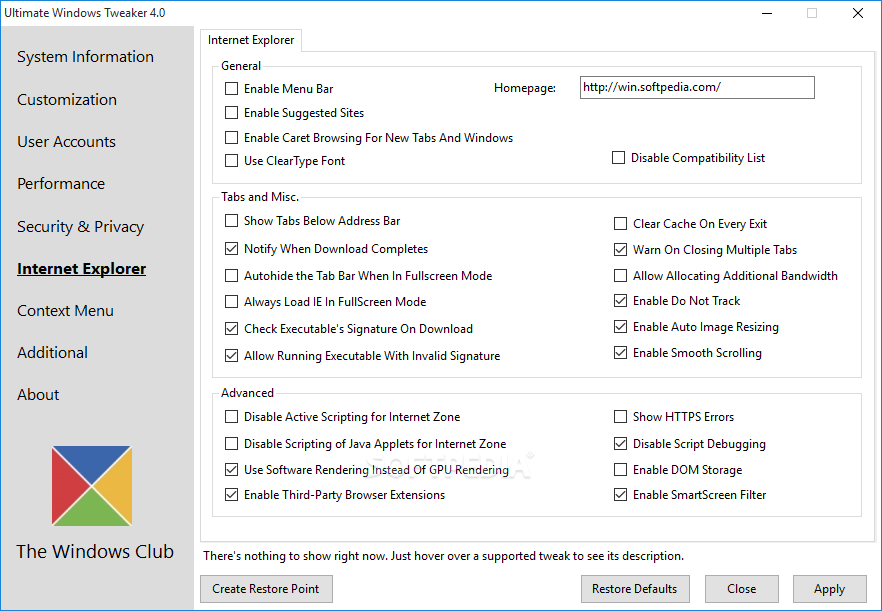
Task: Toggle Disable Compatibility List checkbox
Action: tap(618, 158)
